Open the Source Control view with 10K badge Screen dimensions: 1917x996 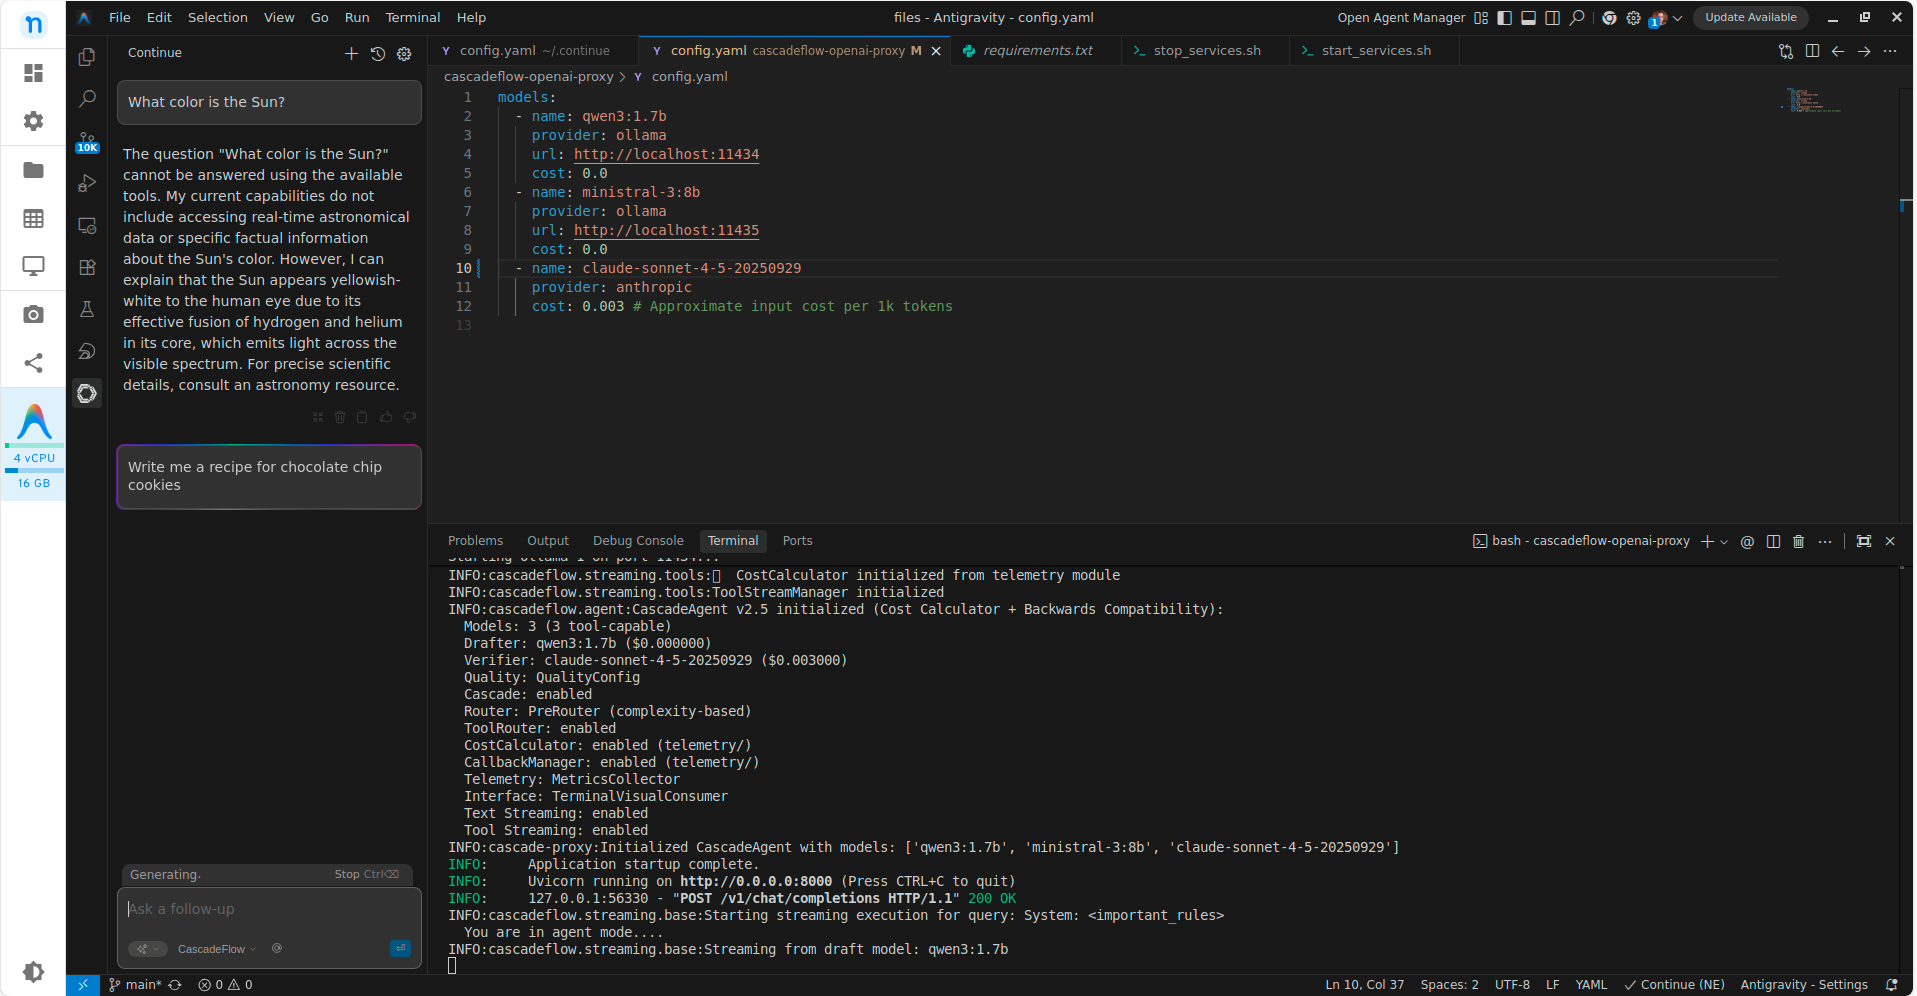click(x=87, y=141)
